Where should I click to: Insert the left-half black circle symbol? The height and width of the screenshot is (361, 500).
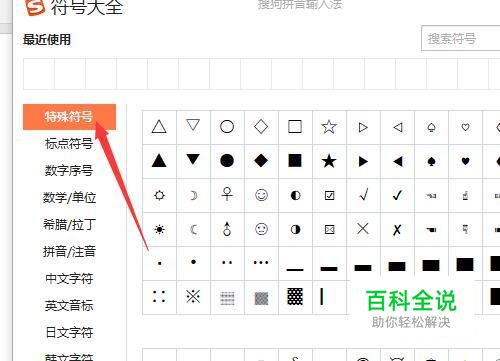(x=295, y=195)
